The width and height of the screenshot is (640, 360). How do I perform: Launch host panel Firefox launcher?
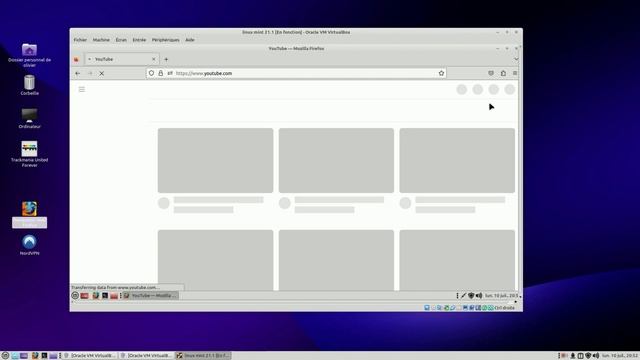35,356
